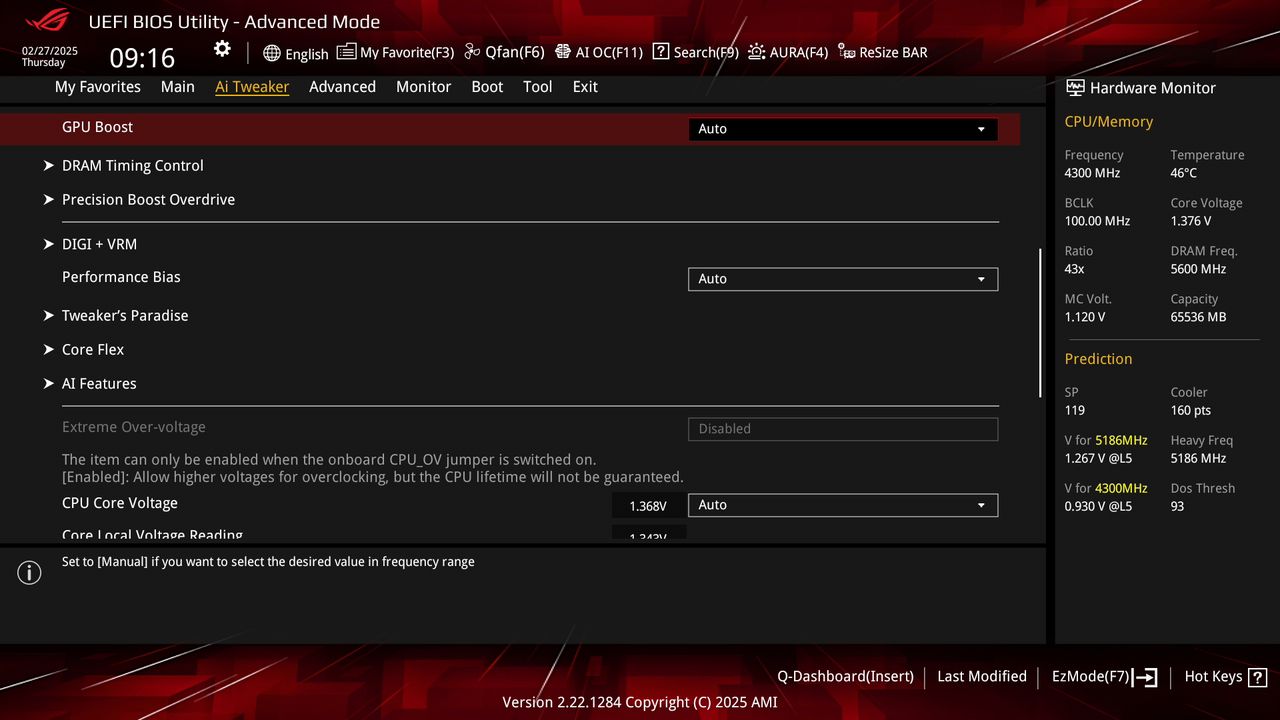Expand Tweaker's Paradise submenu
The image size is (1280, 720).
[x=116, y=316]
